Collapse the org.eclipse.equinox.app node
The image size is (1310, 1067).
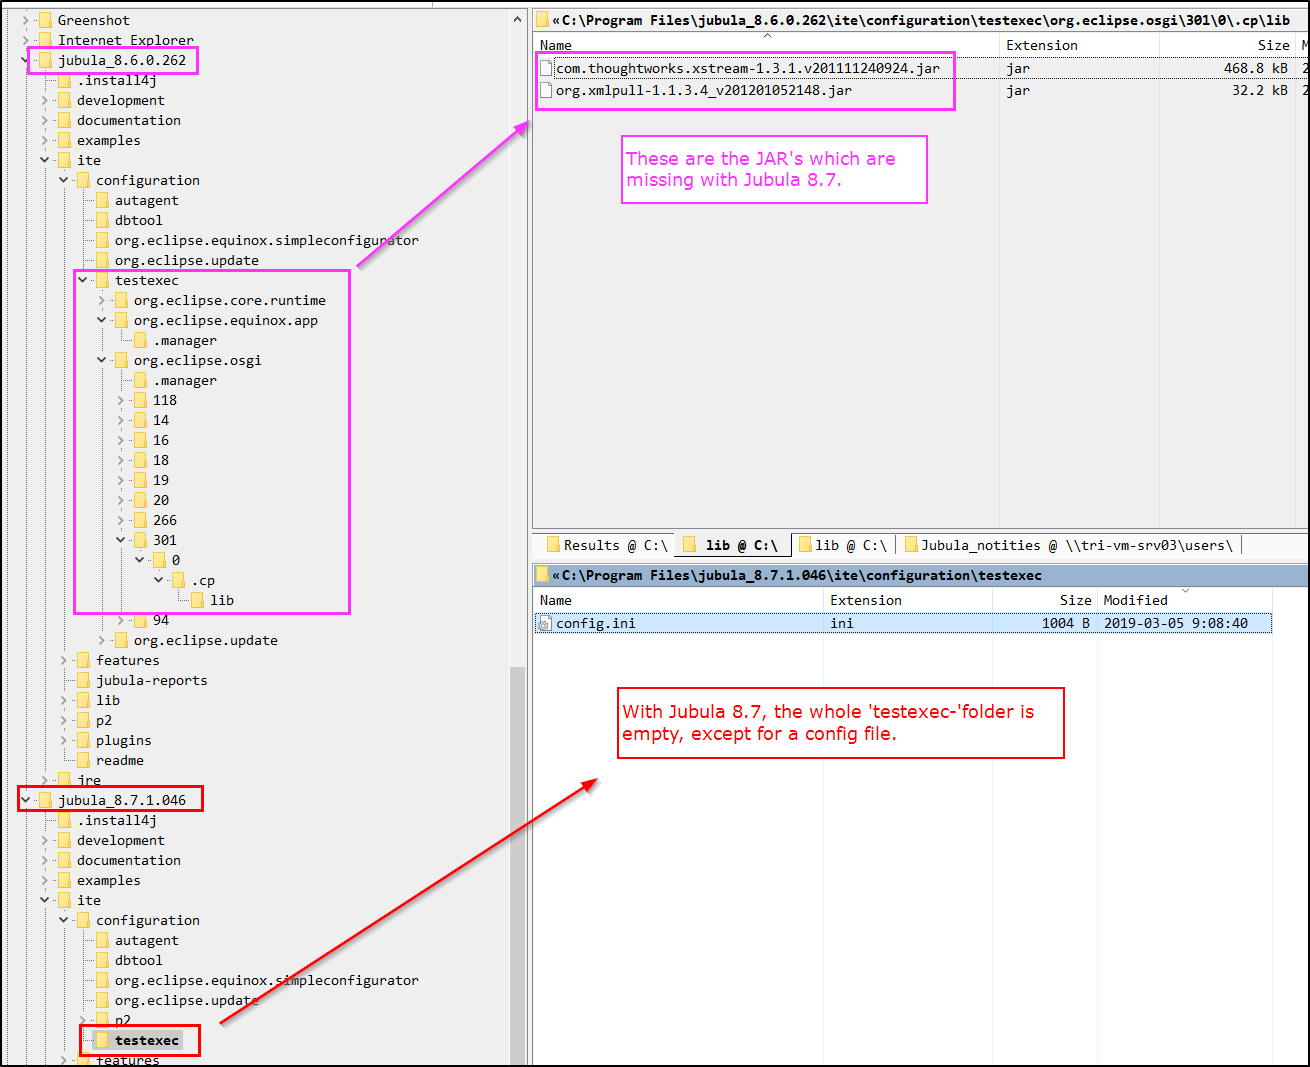(x=101, y=320)
